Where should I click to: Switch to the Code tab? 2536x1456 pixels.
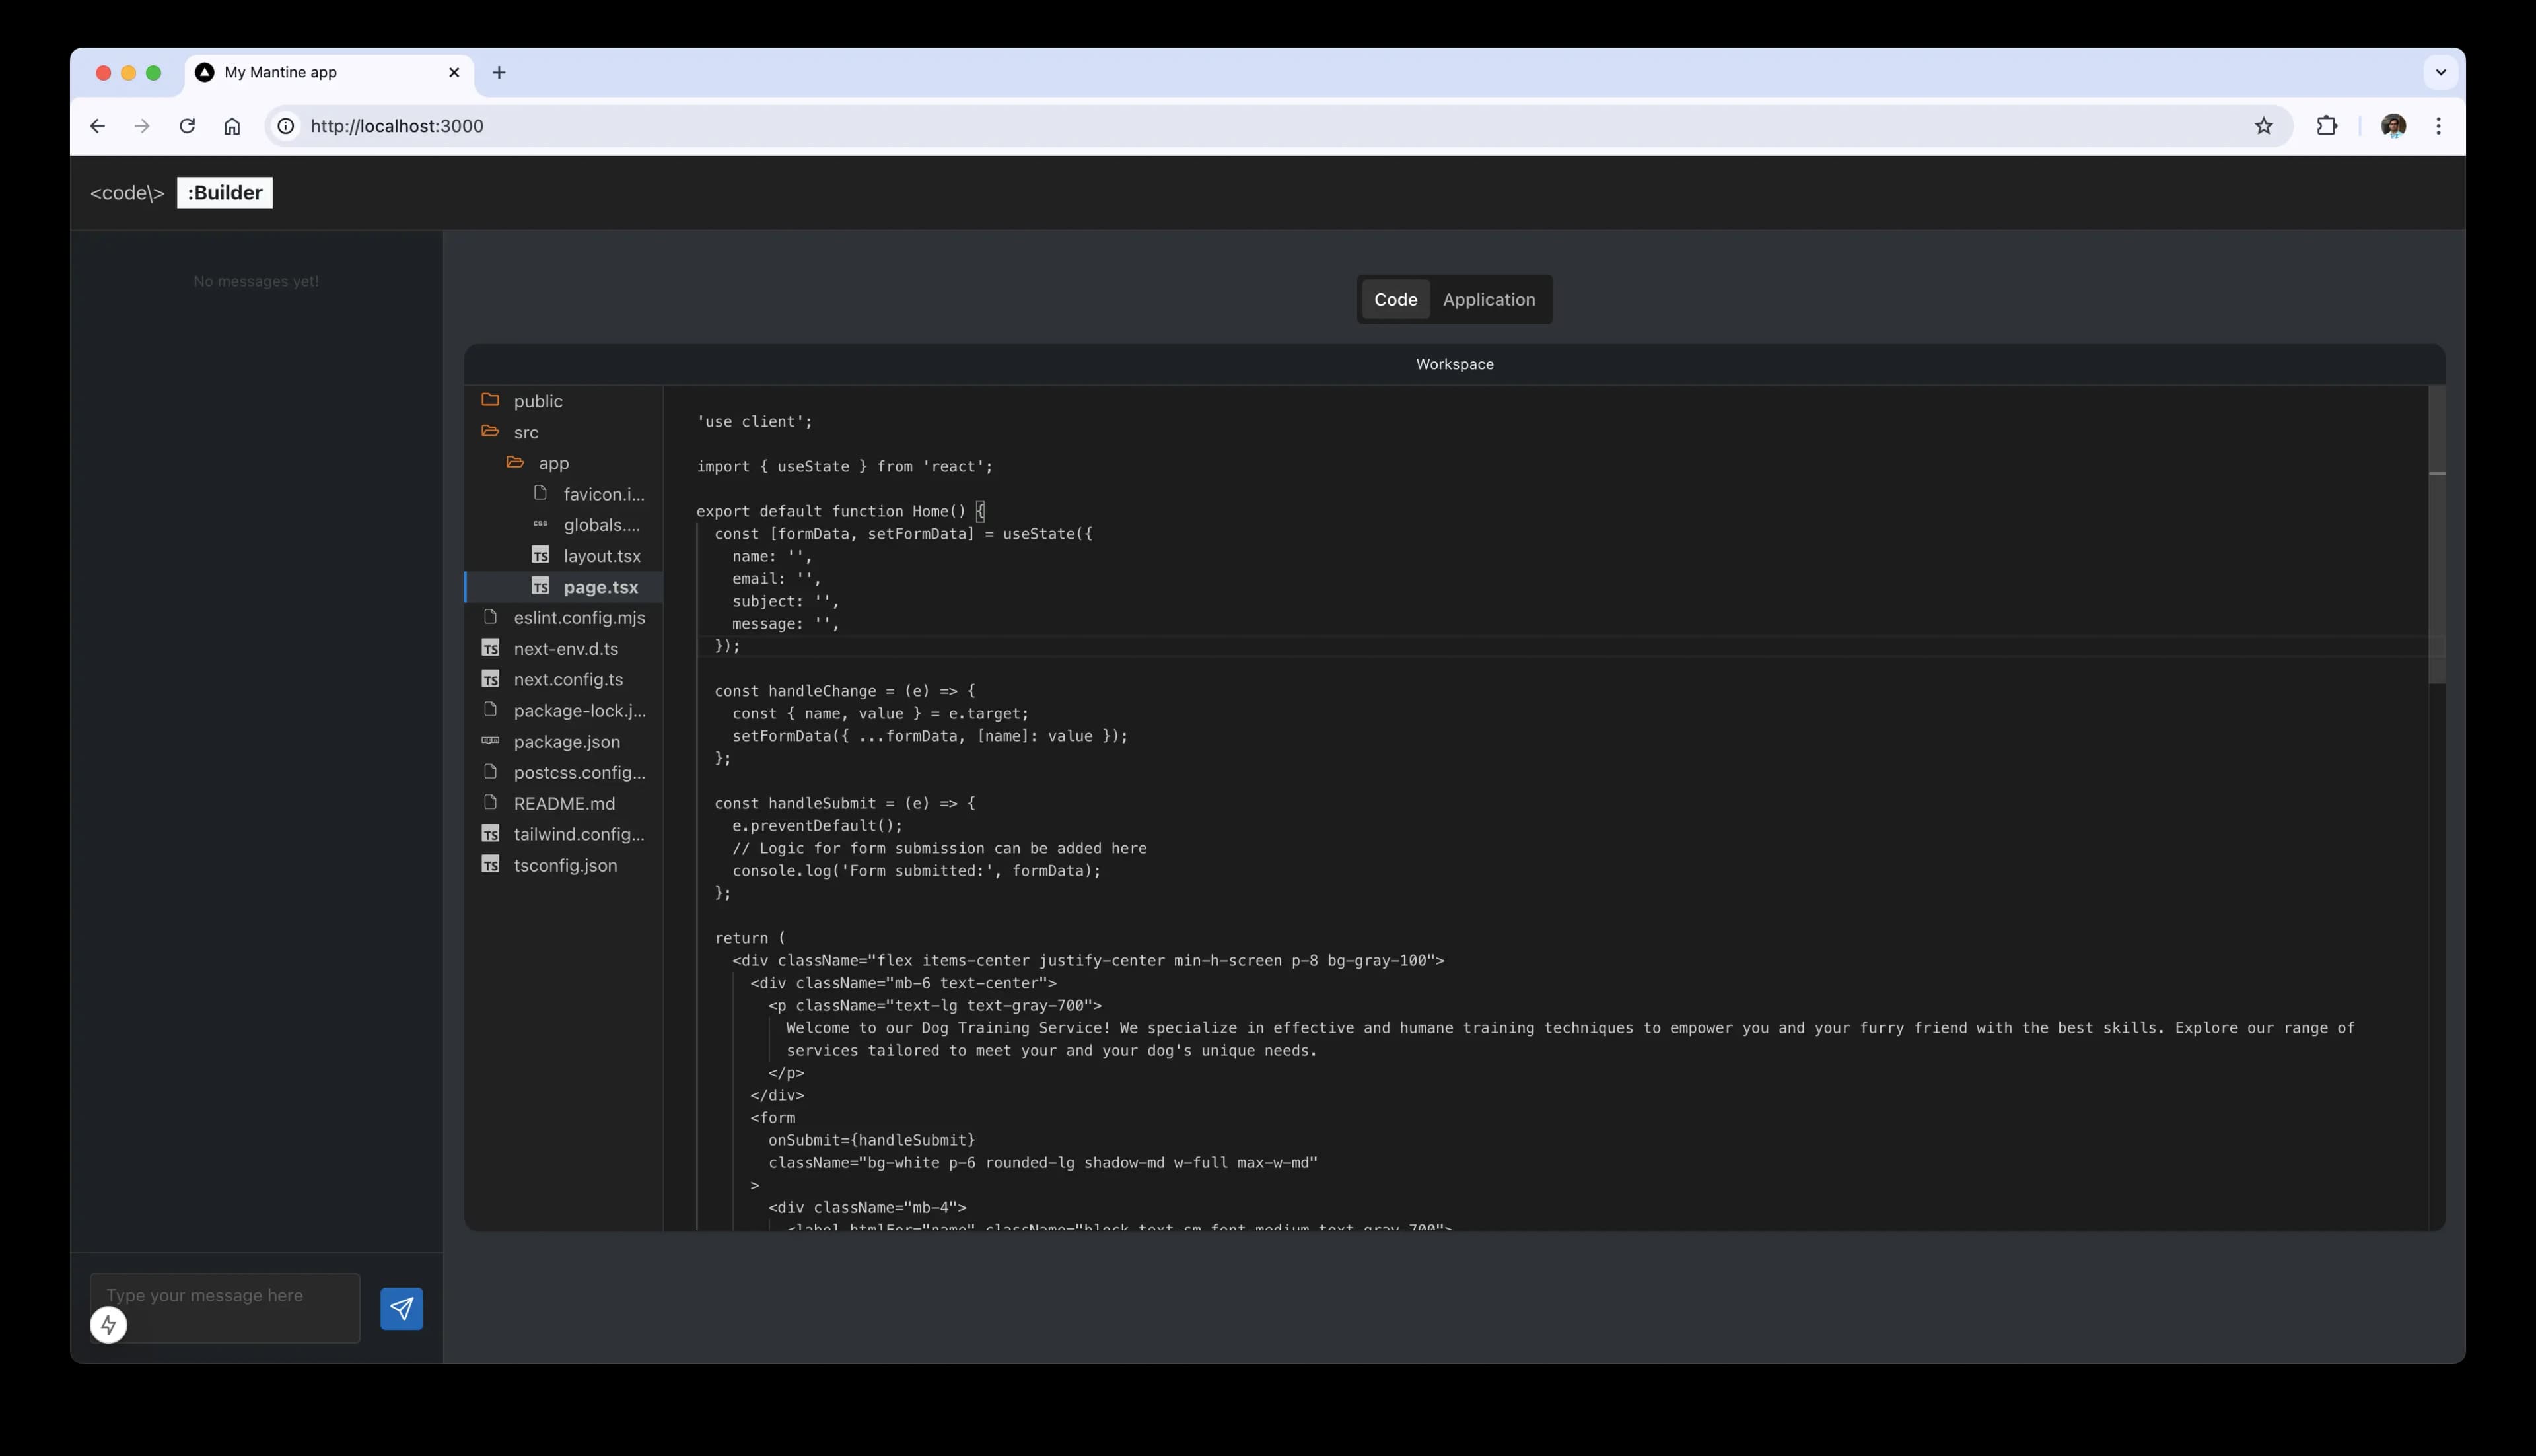click(1395, 299)
